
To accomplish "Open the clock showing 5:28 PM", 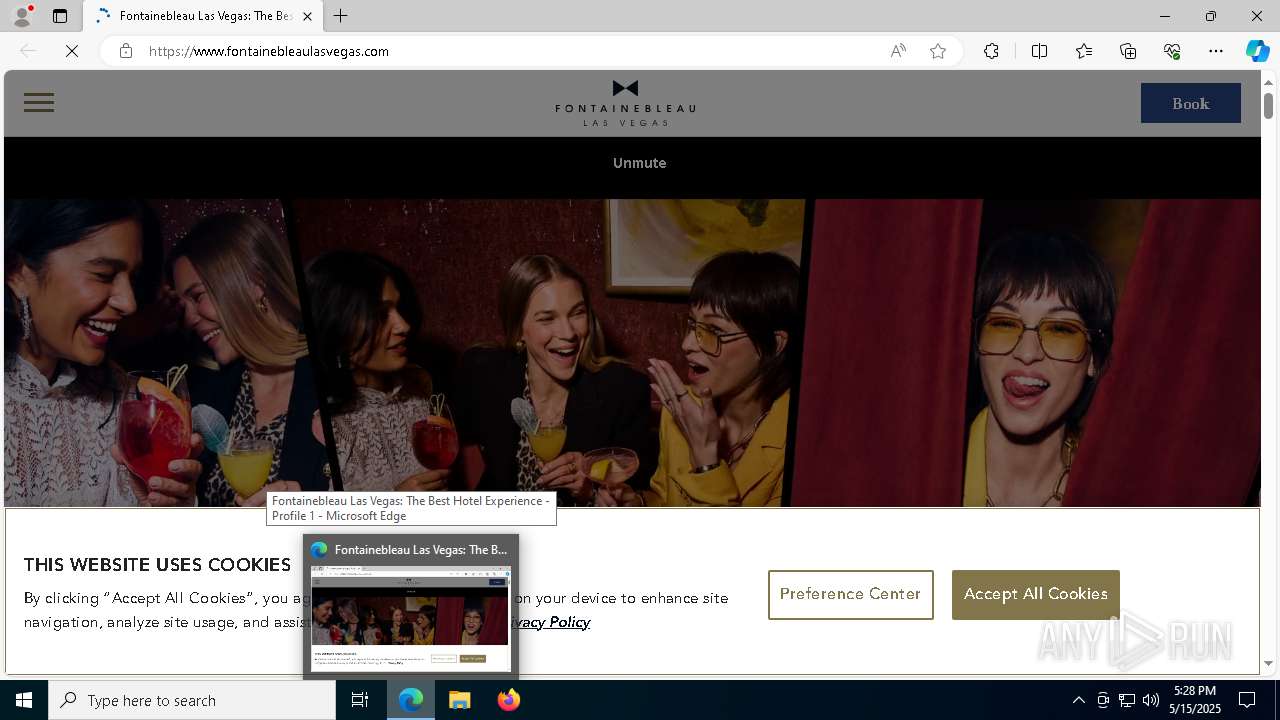I will [1195, 700].
